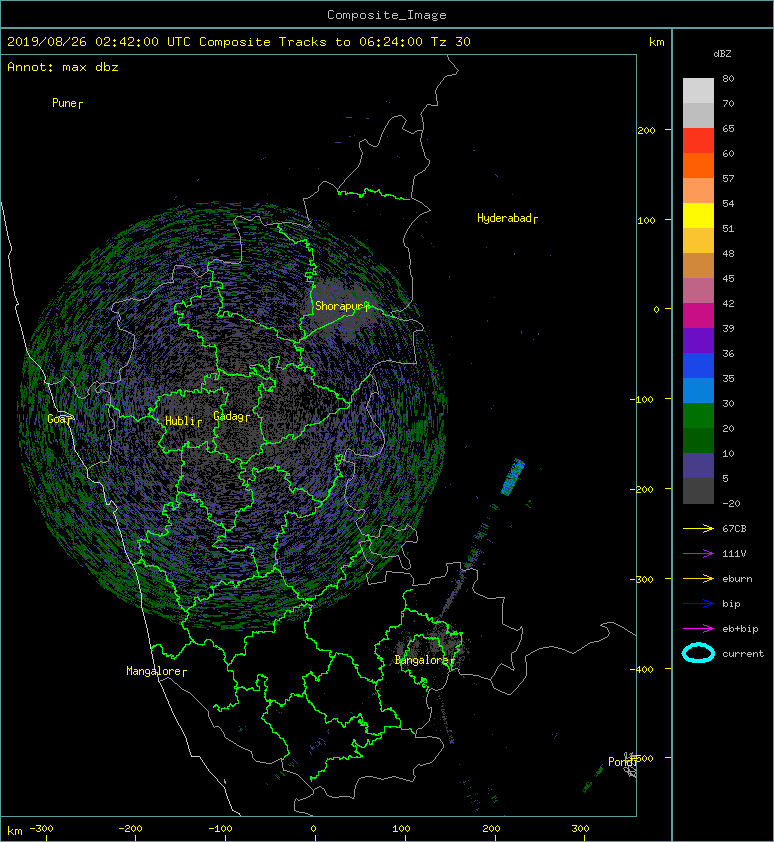Click the 67CB yellow arrow legend icon
The height and width of the screenshot is (842, 774).
(x=698, y=529)
